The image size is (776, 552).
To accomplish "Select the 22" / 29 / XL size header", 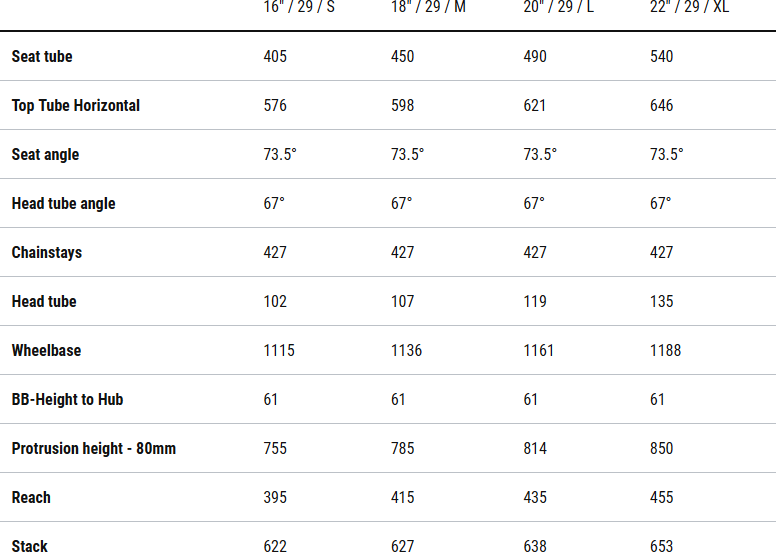I will [689, 8].
